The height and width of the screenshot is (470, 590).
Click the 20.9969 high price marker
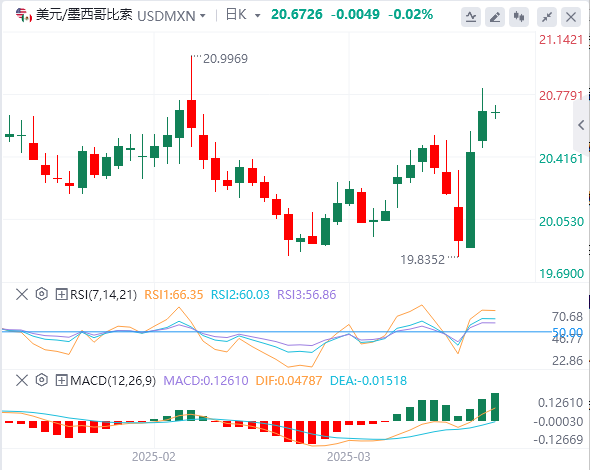tap(225, 59)
